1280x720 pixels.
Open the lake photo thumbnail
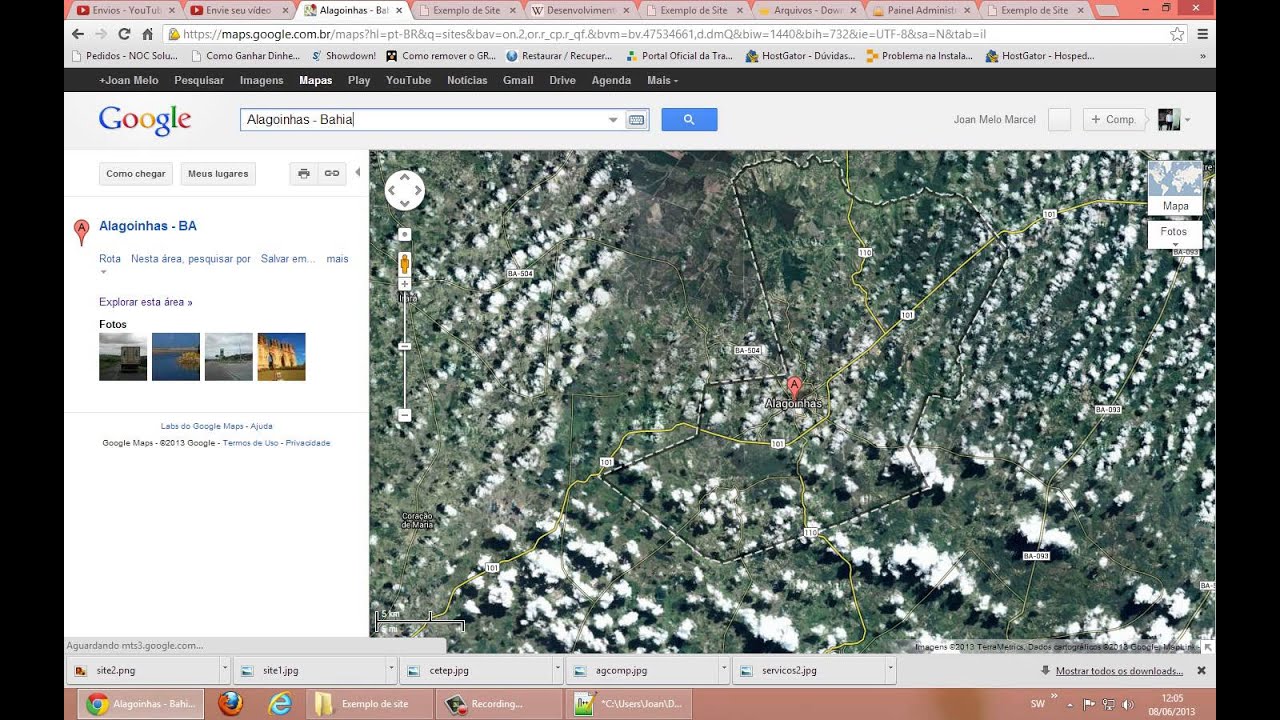176,357
